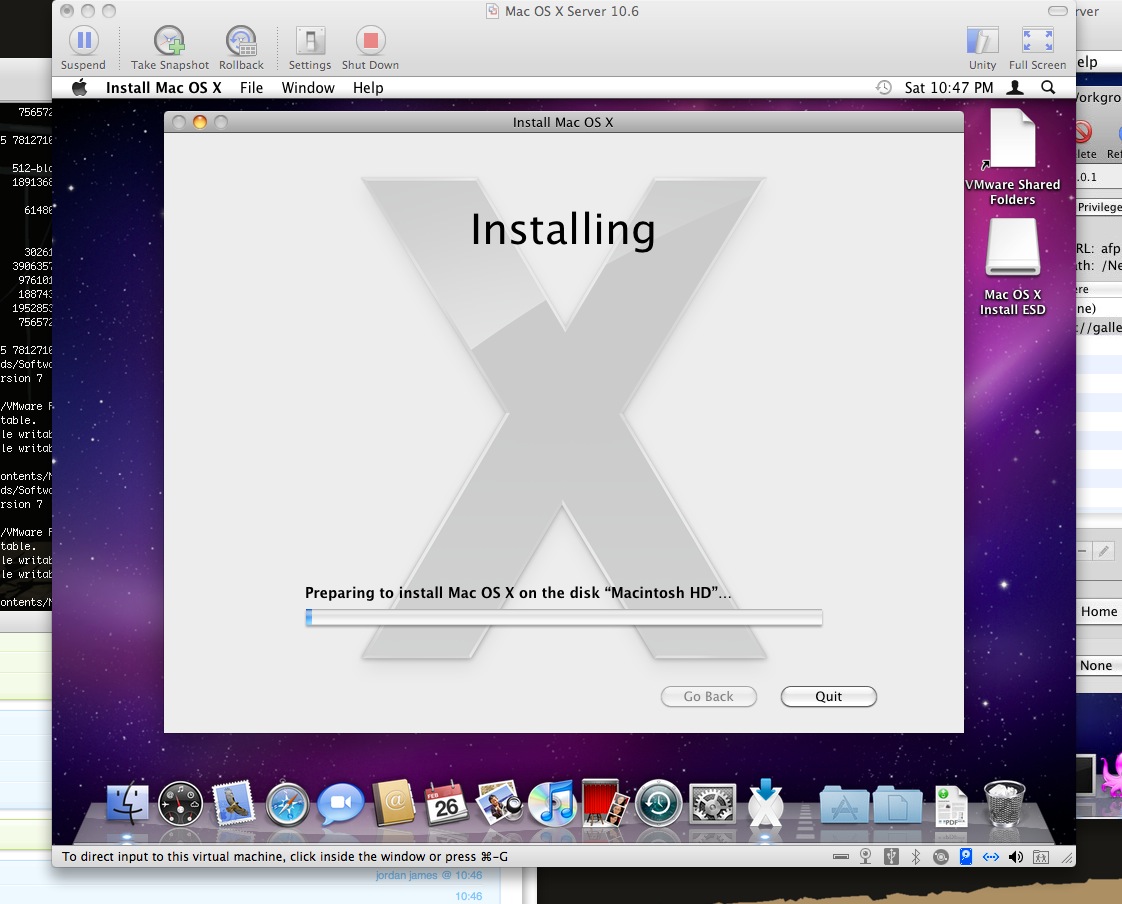Open System Preferences from the Dock
Viewport: 1122px width, 904px height.
tap(712, 804)
